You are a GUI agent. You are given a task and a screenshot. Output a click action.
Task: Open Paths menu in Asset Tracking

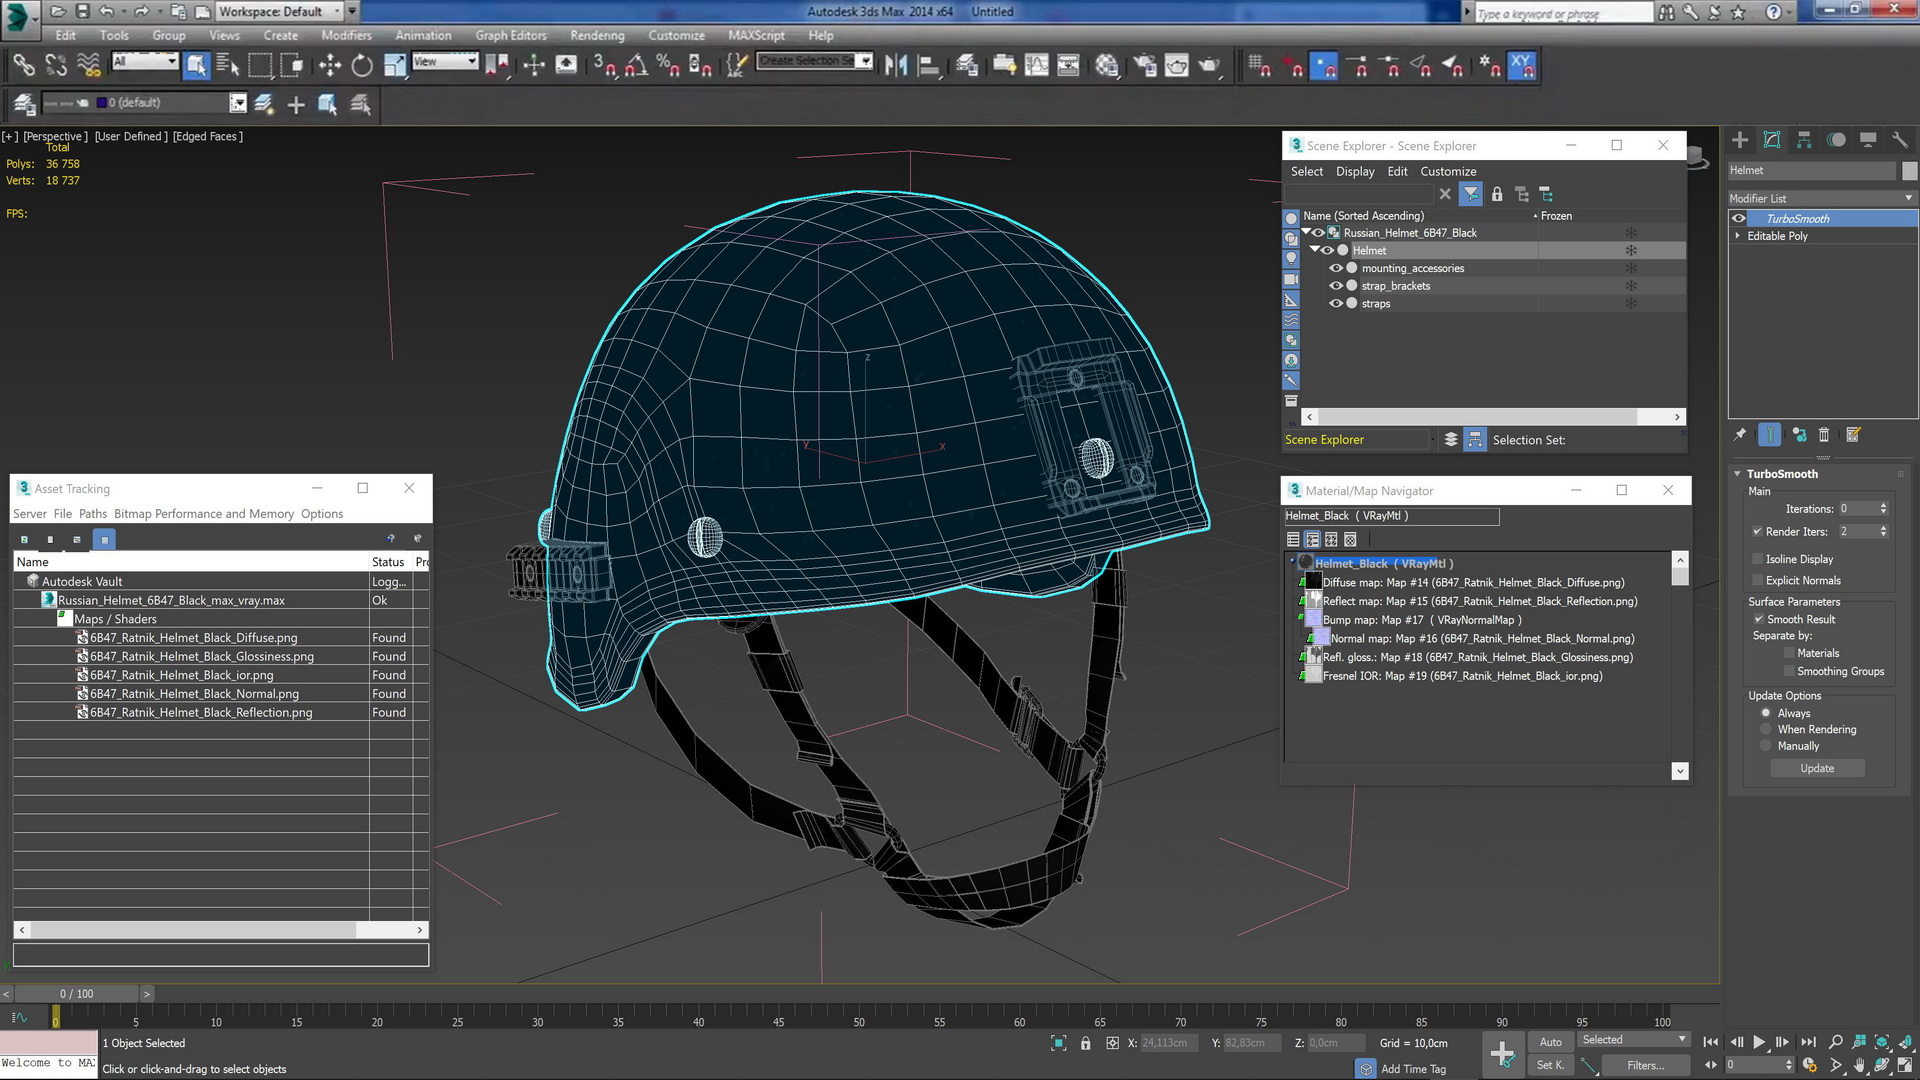[92, 514]
